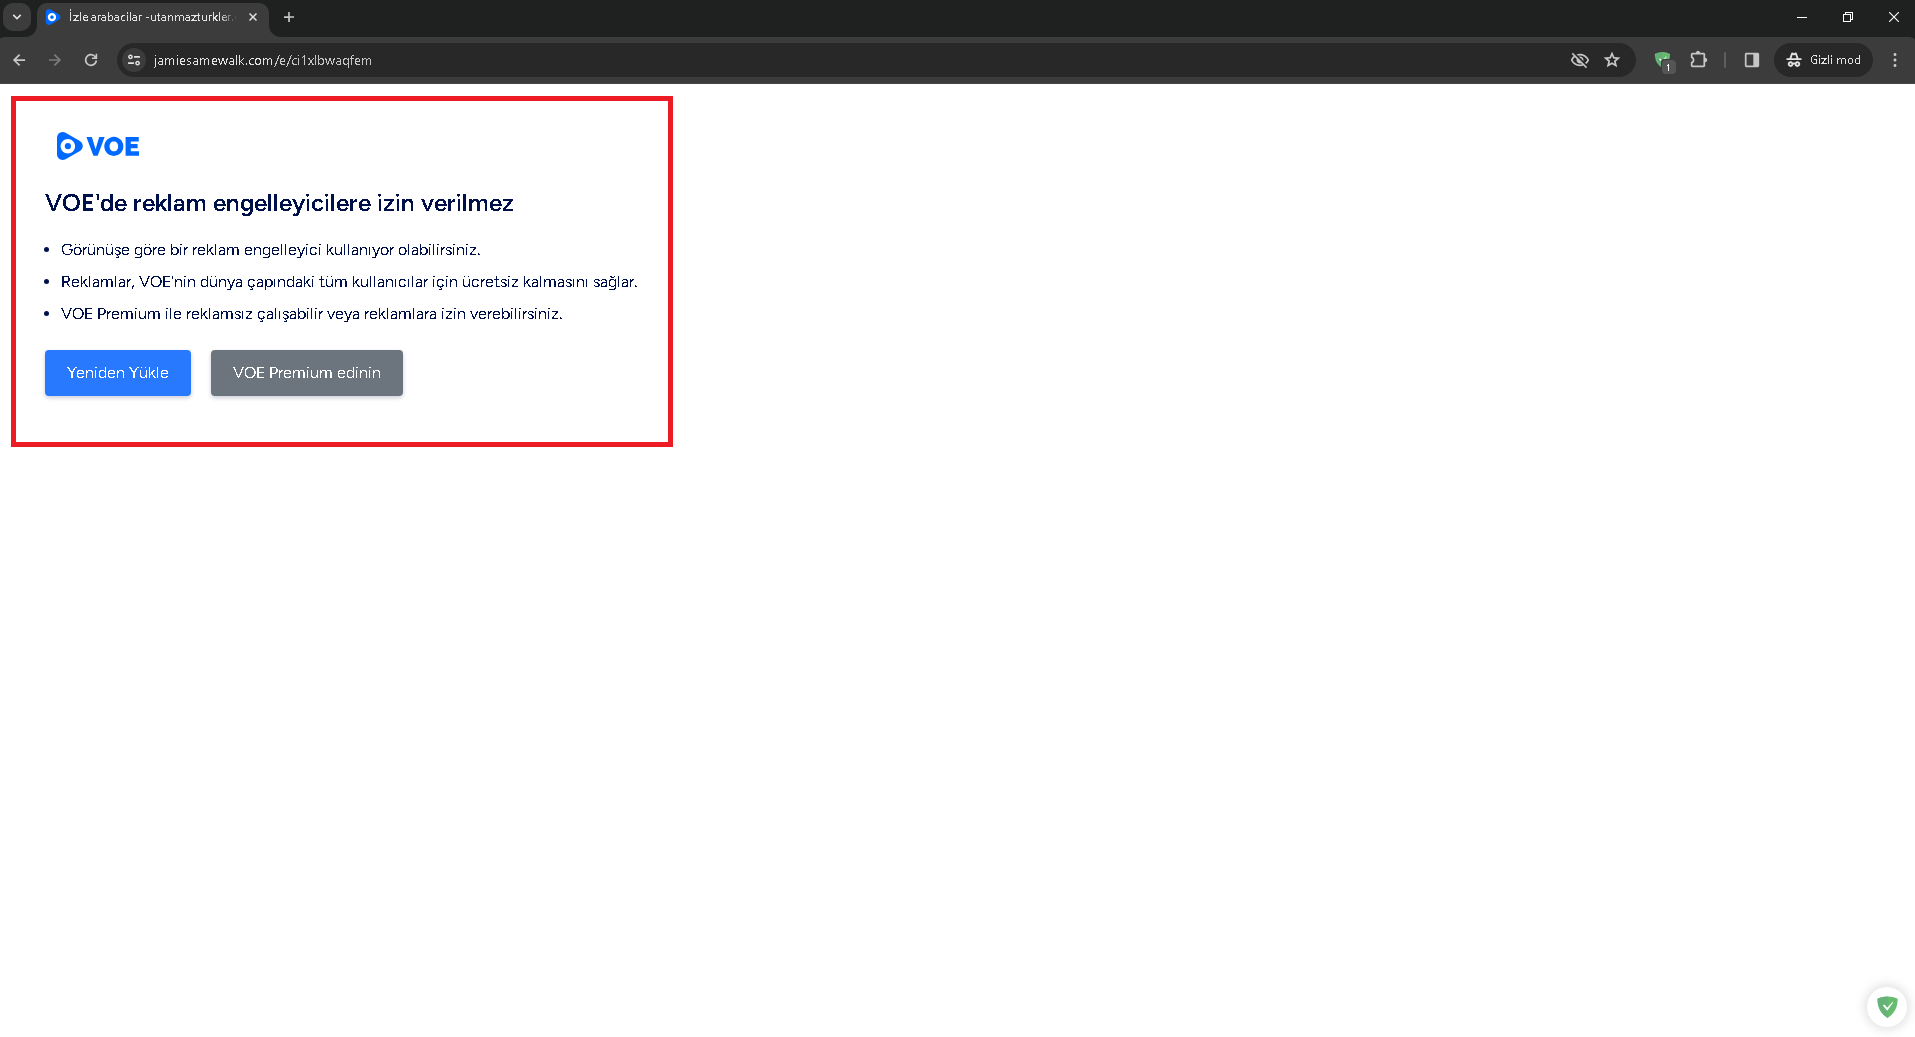Viewport: 1915px width, 1037px height.
Task: Click the forward navigation arrow
Action: tap(55, 60)
